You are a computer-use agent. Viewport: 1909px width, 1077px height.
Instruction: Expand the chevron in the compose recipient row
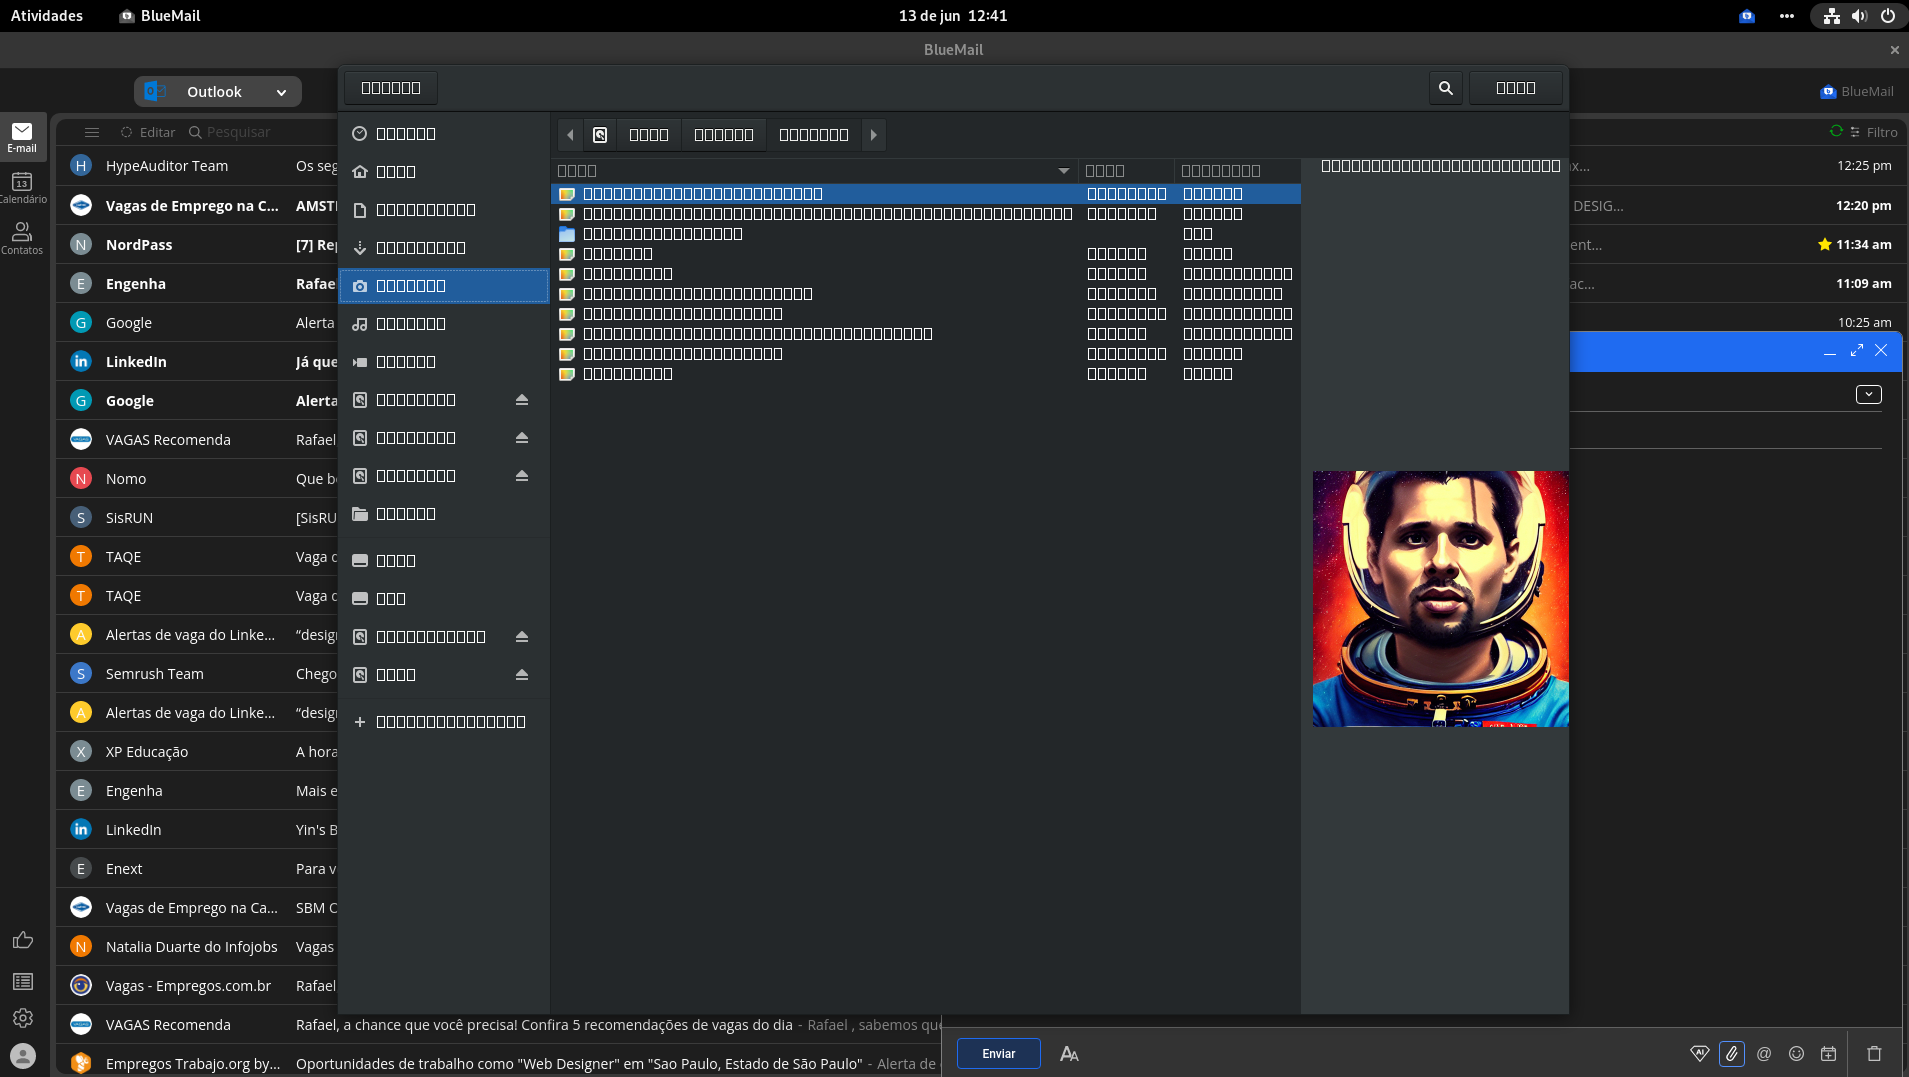point(1868,394)
